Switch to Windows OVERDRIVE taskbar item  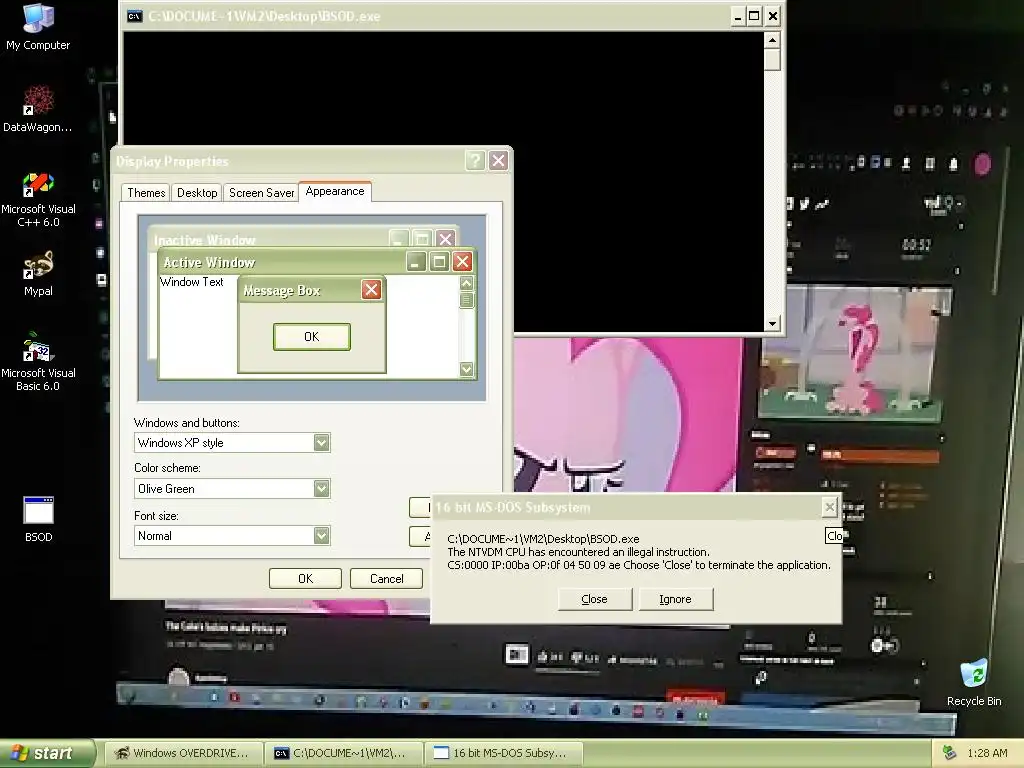pos(184,753)
